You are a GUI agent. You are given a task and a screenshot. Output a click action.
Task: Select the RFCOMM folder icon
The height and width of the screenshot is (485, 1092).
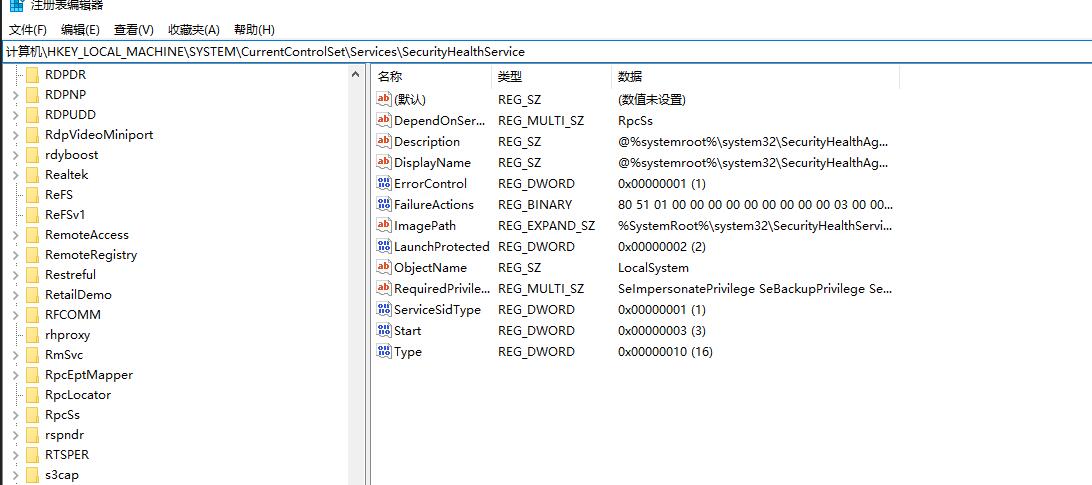pyautogui.click(x=32, y=315)
